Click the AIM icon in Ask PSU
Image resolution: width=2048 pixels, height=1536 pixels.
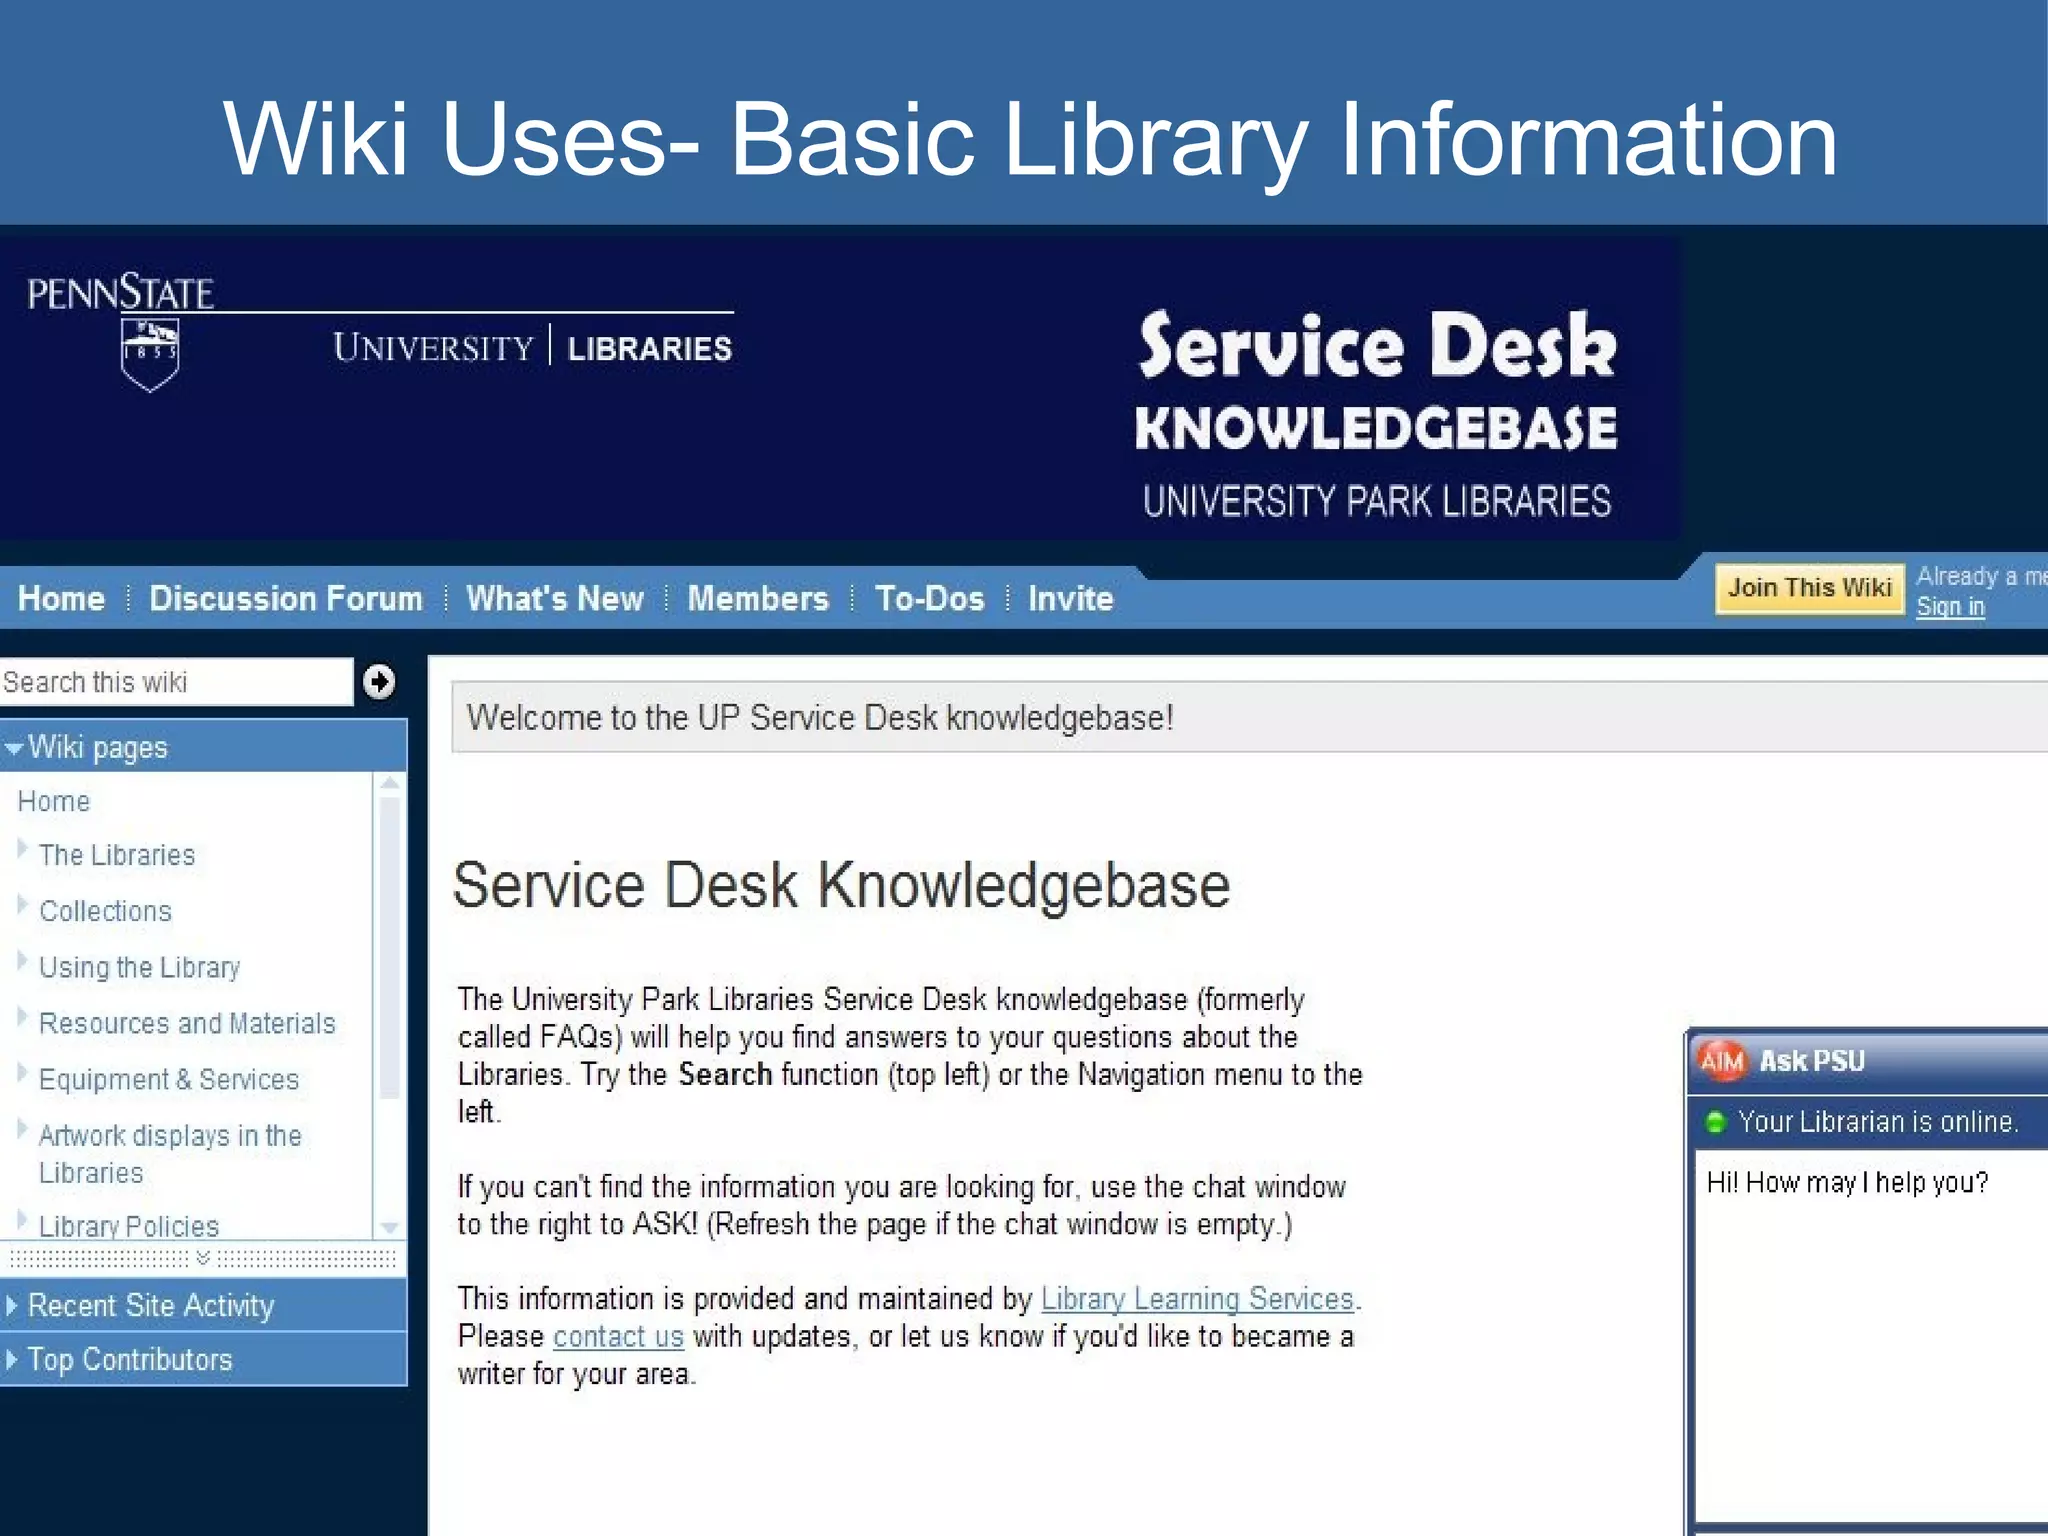click(1722, 1061)
